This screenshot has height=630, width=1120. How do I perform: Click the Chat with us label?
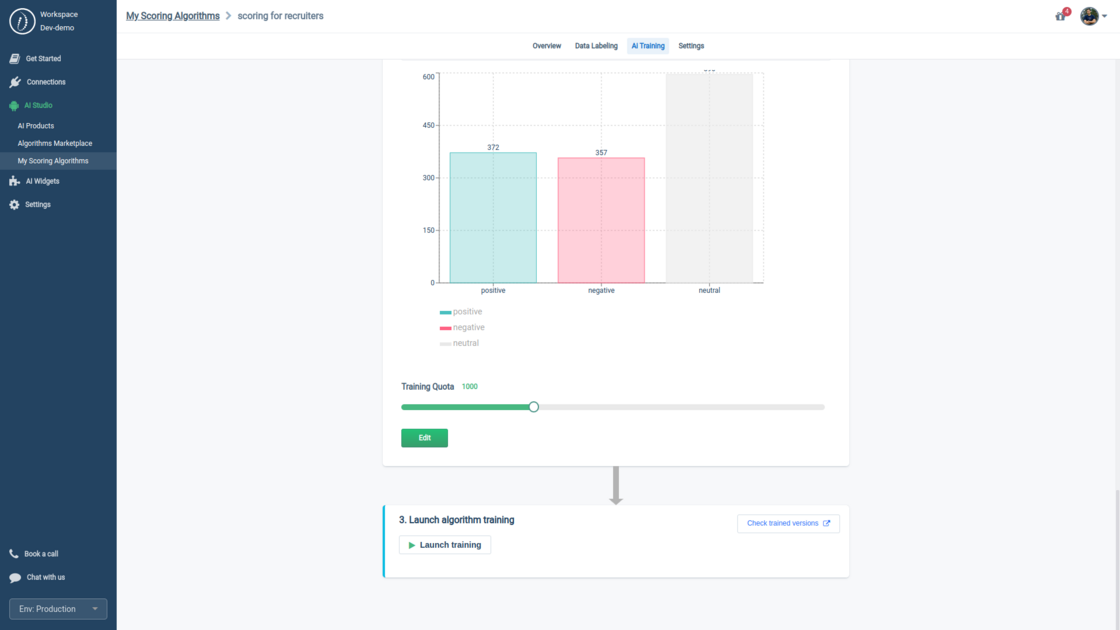pos(46,577)
